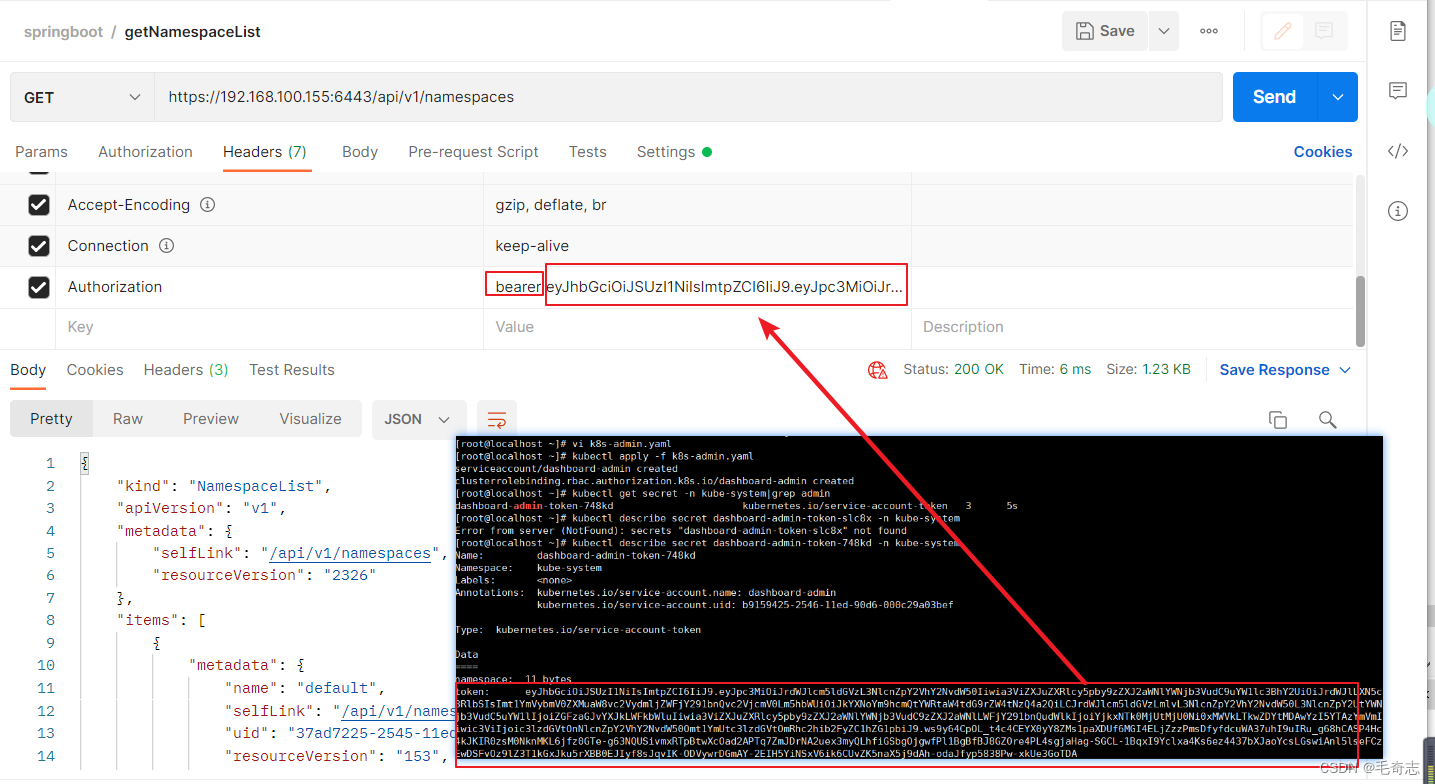Select the Pretty view
The image size is (1435, 784).
tap(51, 419)
